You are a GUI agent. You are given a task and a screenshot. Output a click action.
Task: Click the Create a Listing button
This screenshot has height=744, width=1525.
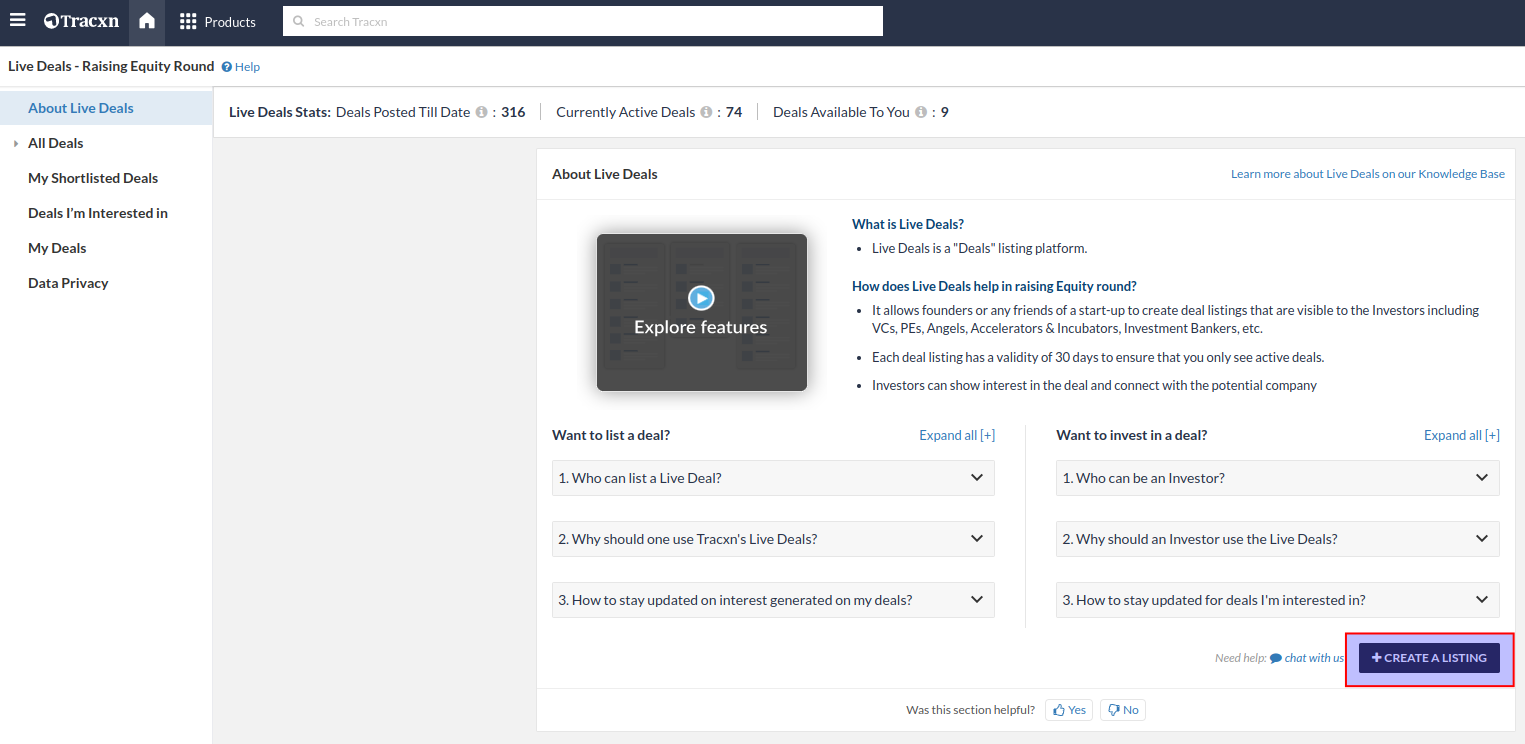click(1428, 658)
